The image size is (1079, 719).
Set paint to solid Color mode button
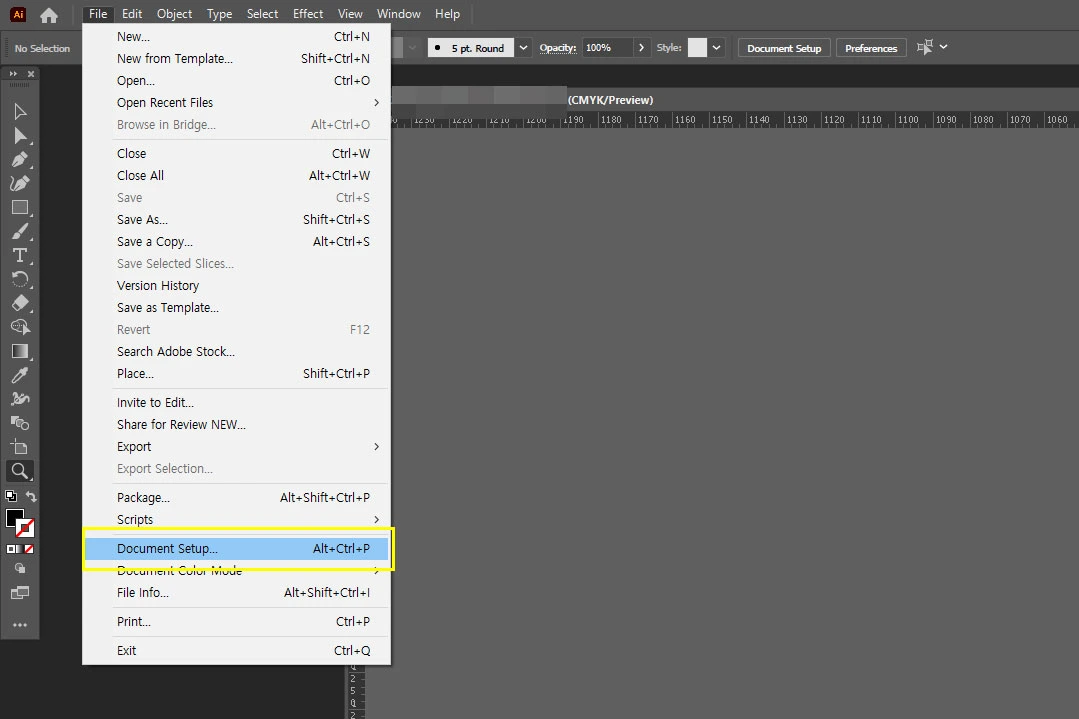click(10, 549)
